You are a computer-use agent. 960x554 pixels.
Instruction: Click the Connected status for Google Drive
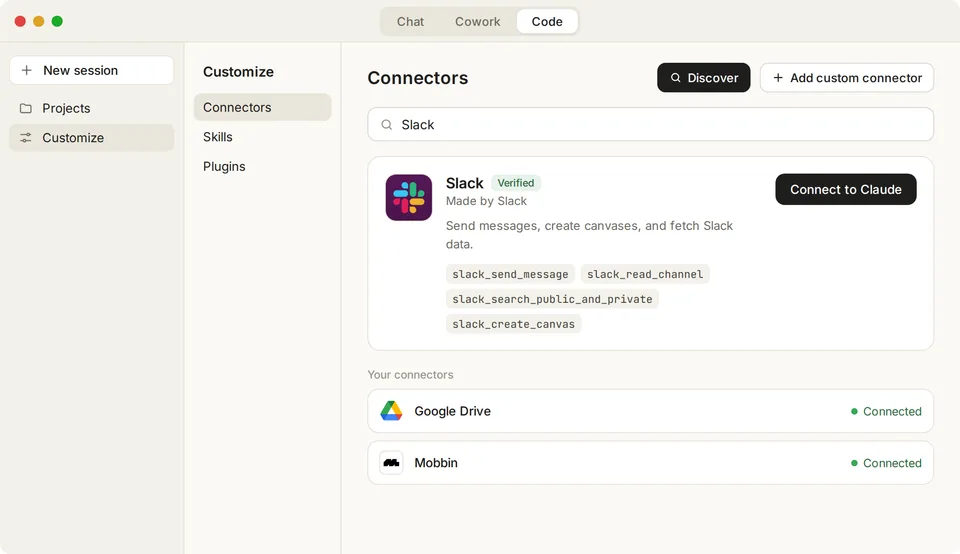point(886,411)
